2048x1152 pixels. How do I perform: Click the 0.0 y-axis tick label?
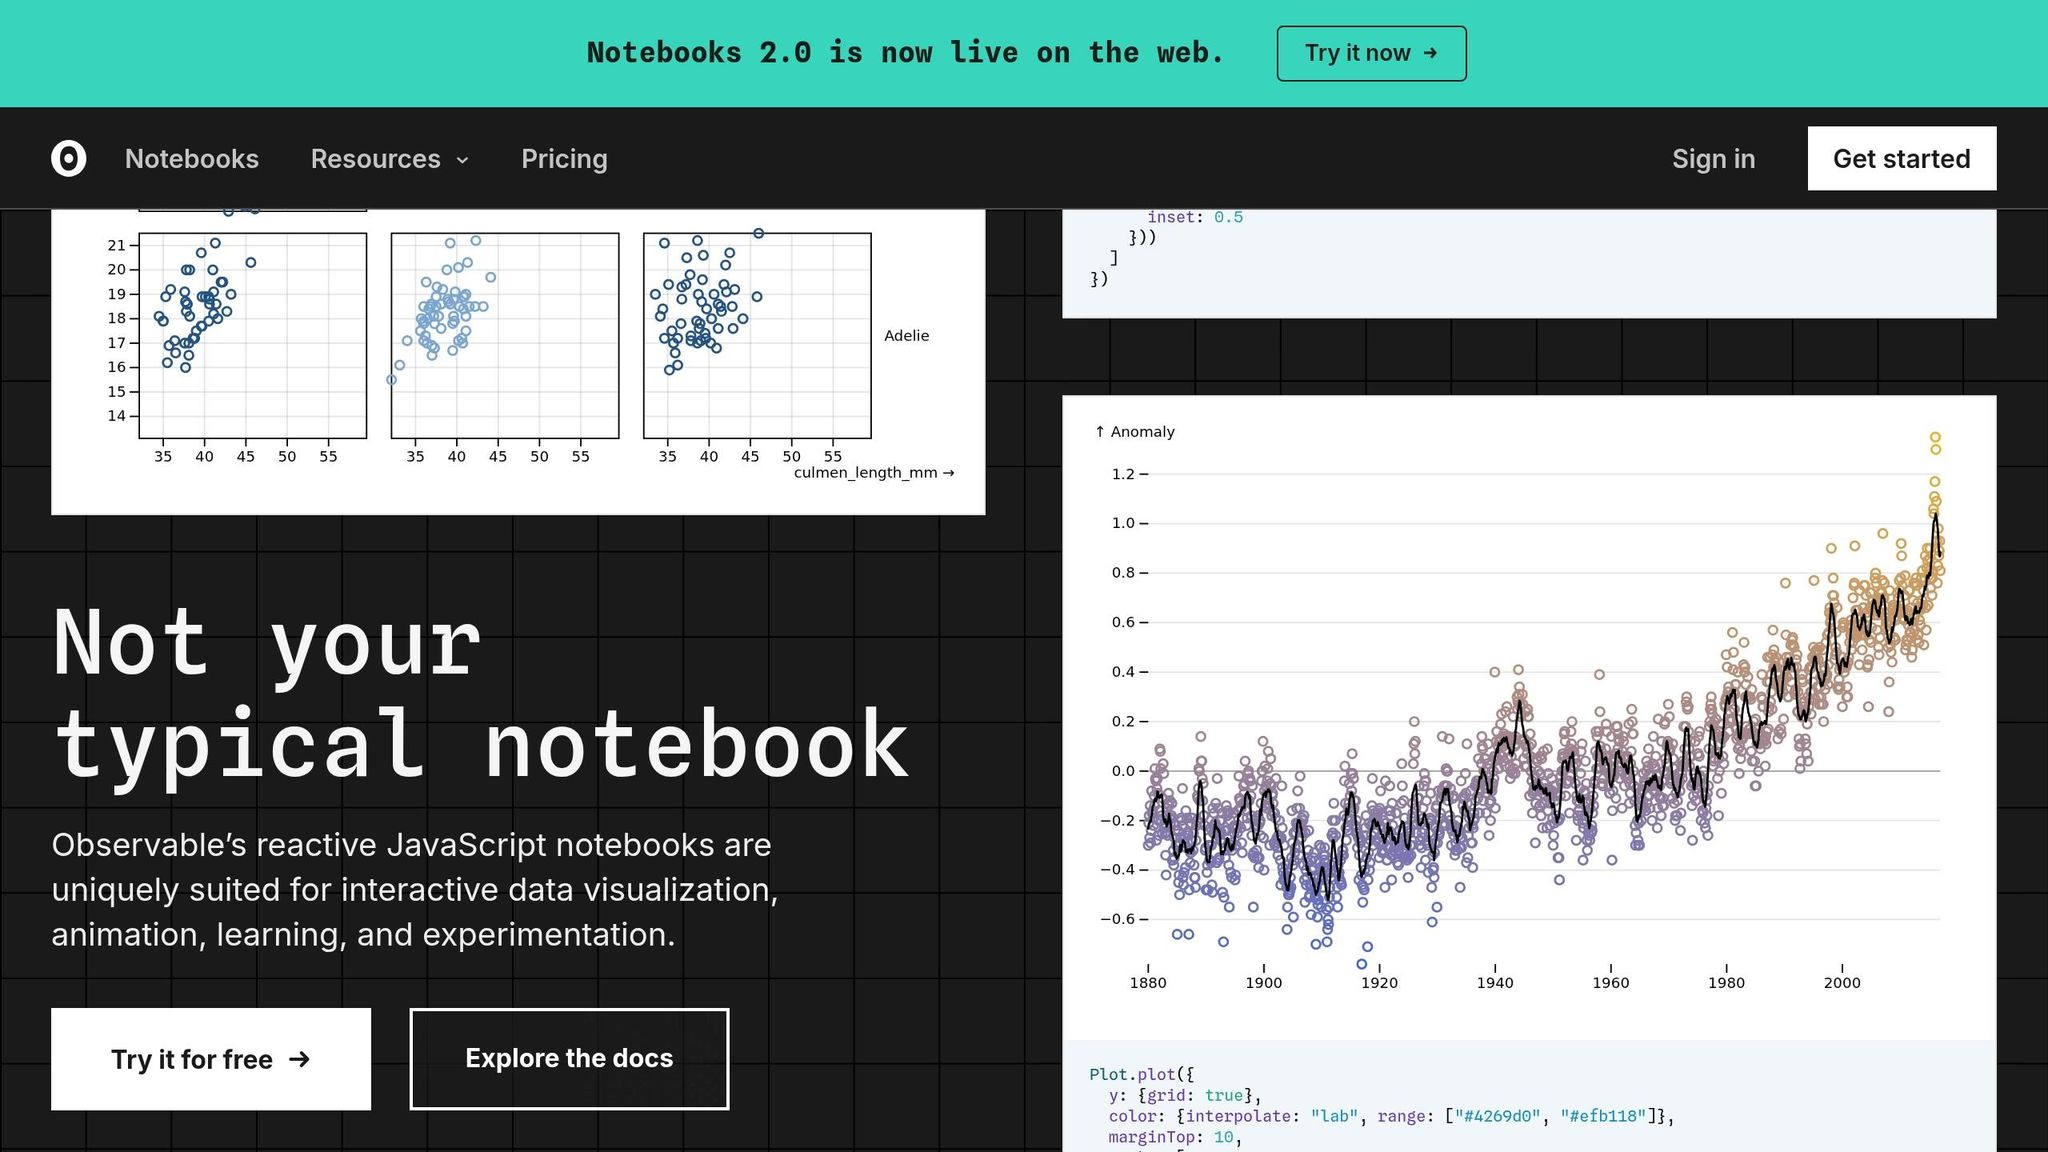(x=1124, y=771)
